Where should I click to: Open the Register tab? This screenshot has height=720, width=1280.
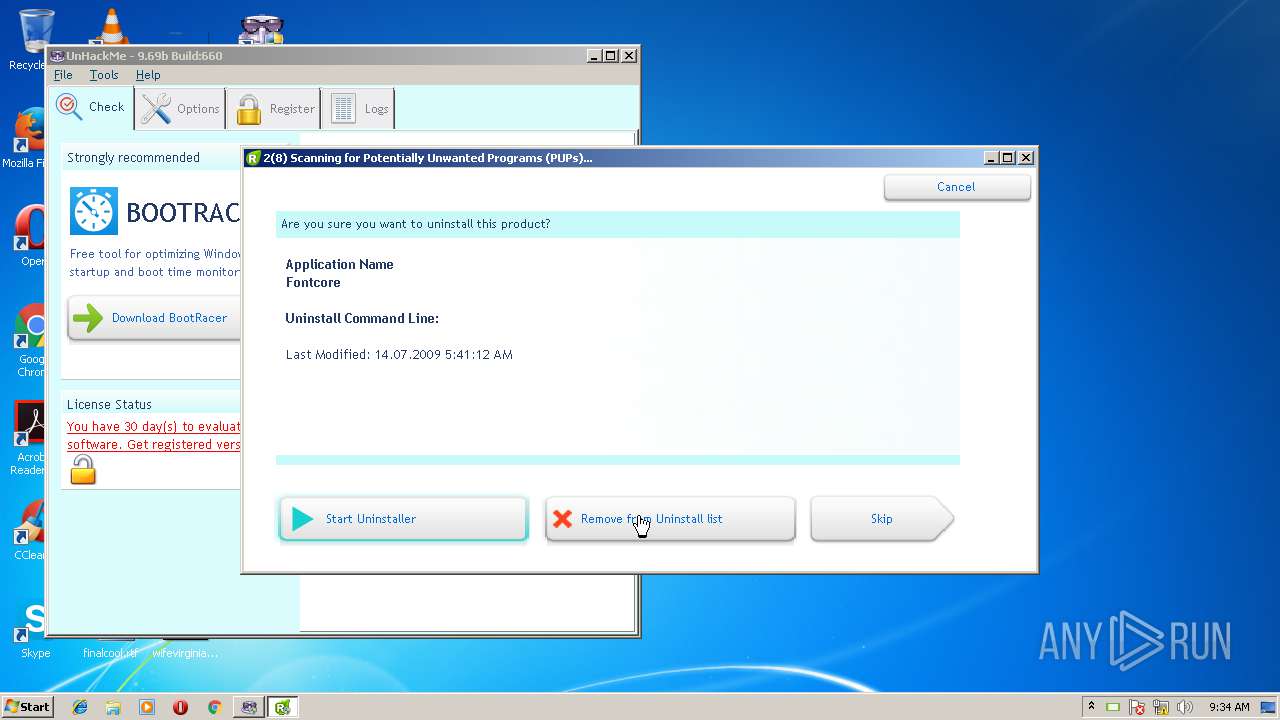click(x=274, y=109)
